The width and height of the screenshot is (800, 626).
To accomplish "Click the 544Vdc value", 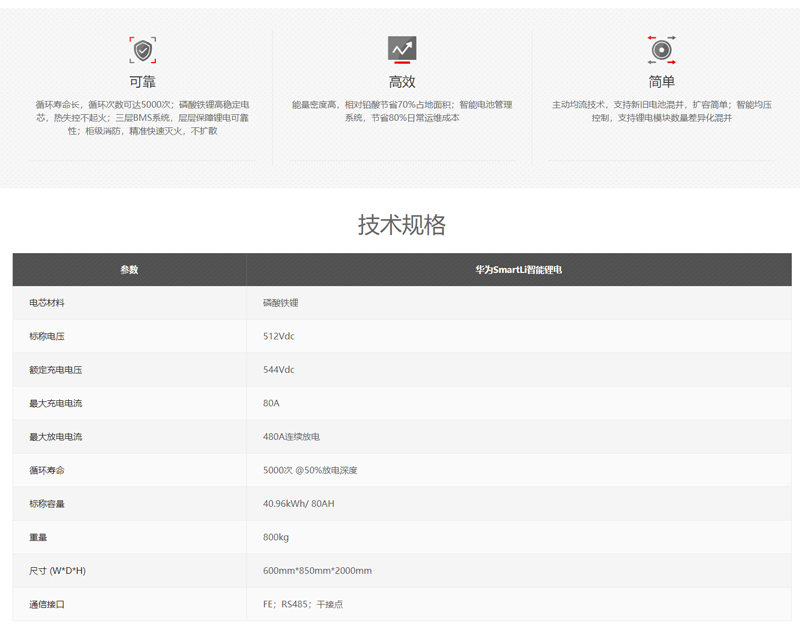I will [279, 370].
